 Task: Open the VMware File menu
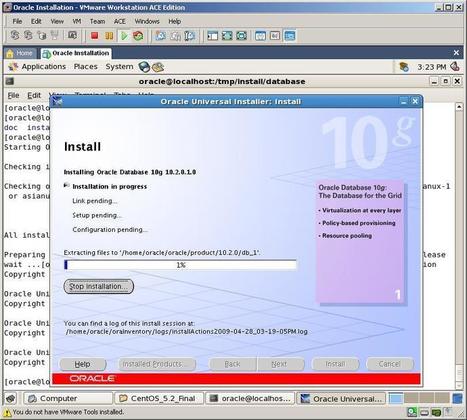tap(17, 21)
